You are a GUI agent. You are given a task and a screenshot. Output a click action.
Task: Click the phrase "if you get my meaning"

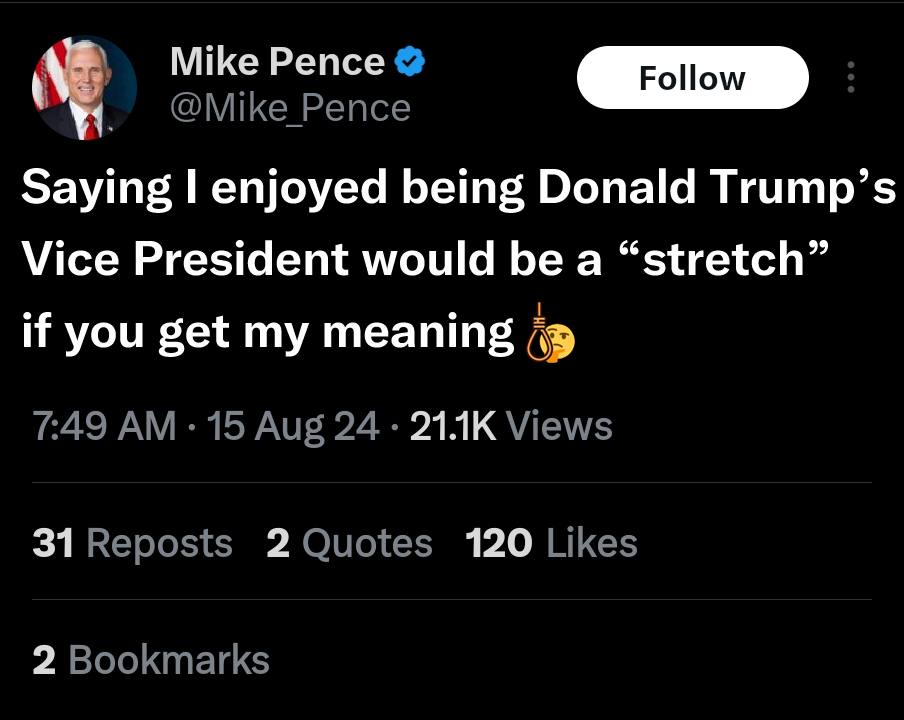tap(267, 331)
